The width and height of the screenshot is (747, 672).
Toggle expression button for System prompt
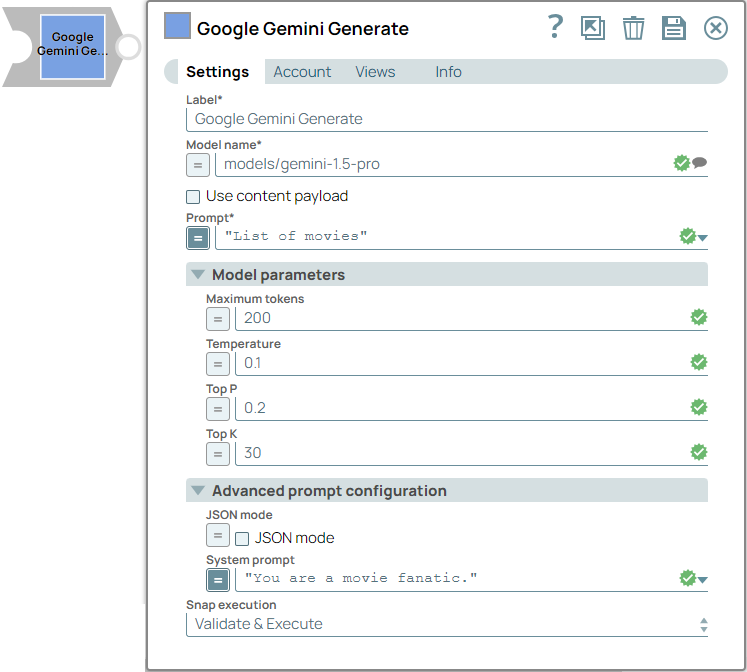[x=218, y=580]
